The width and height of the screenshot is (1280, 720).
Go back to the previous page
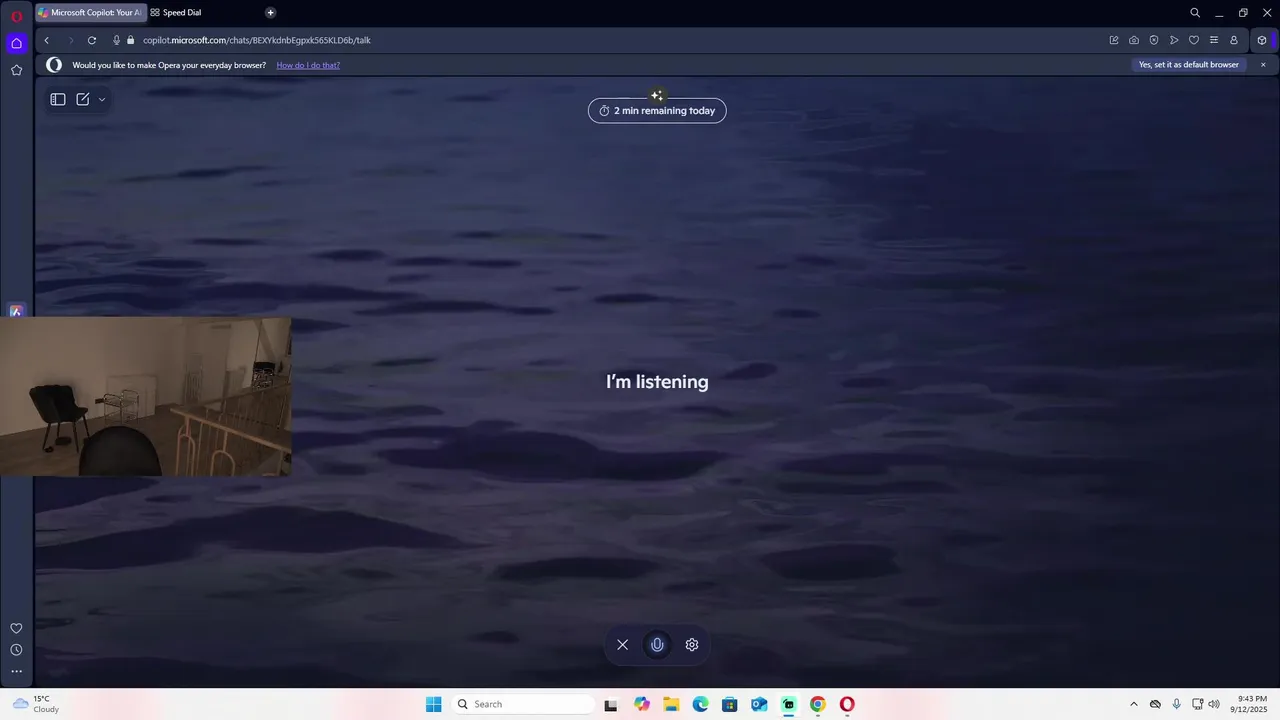46,40
